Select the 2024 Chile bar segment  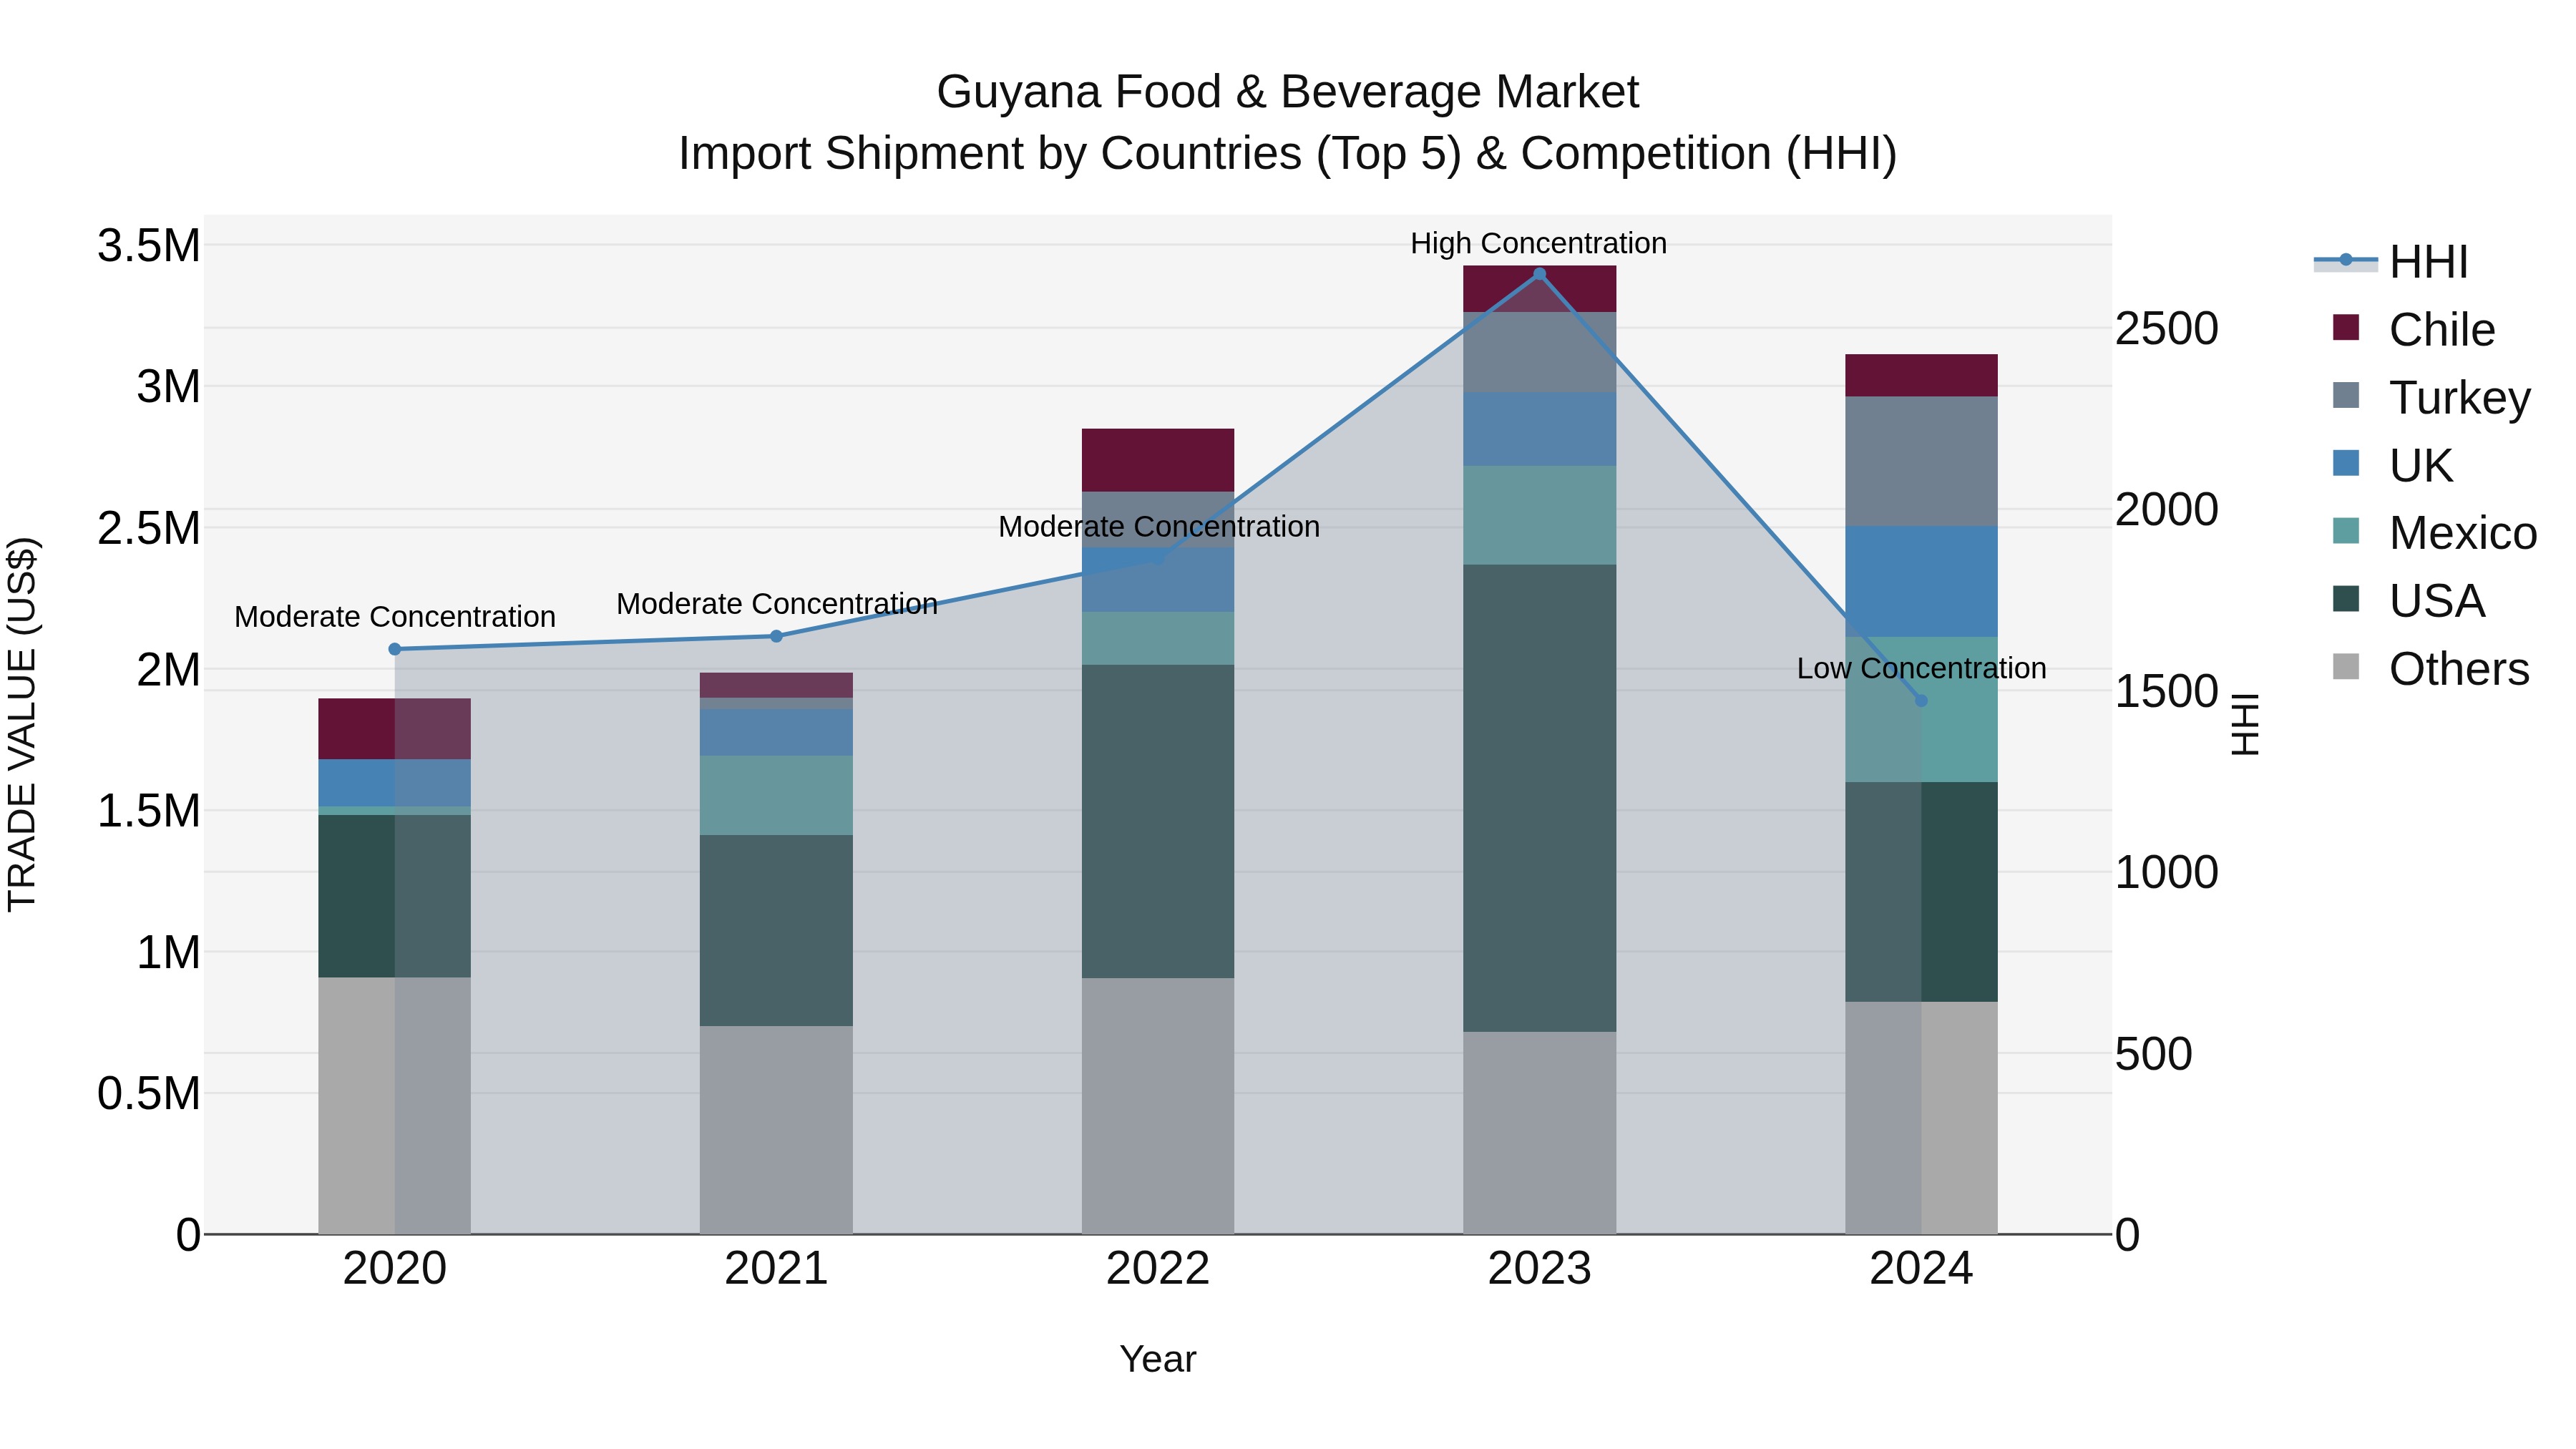pyautogui.click(x=1921, y=376)
